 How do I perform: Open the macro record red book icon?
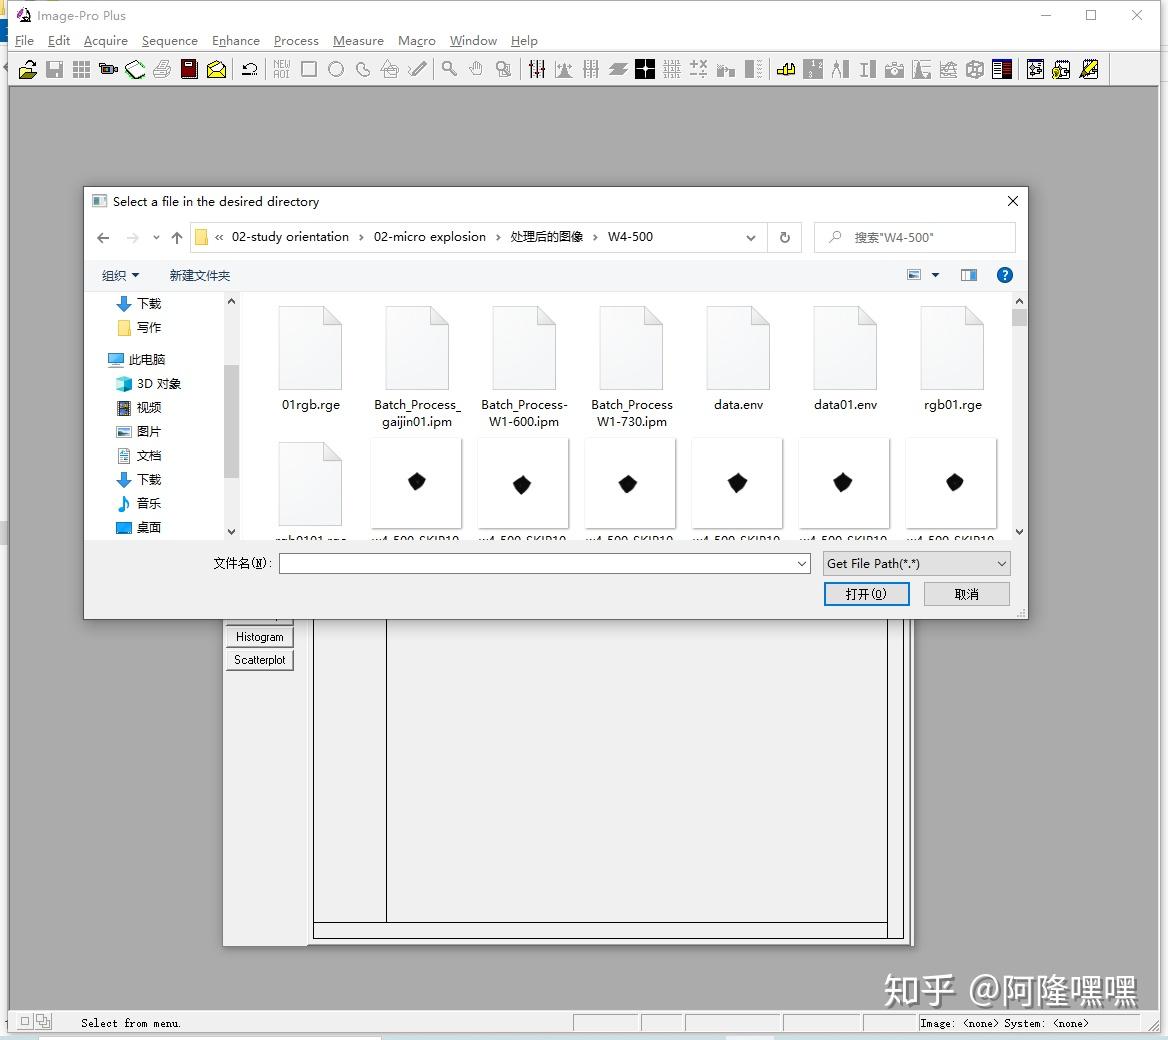(x=189, y=69)
